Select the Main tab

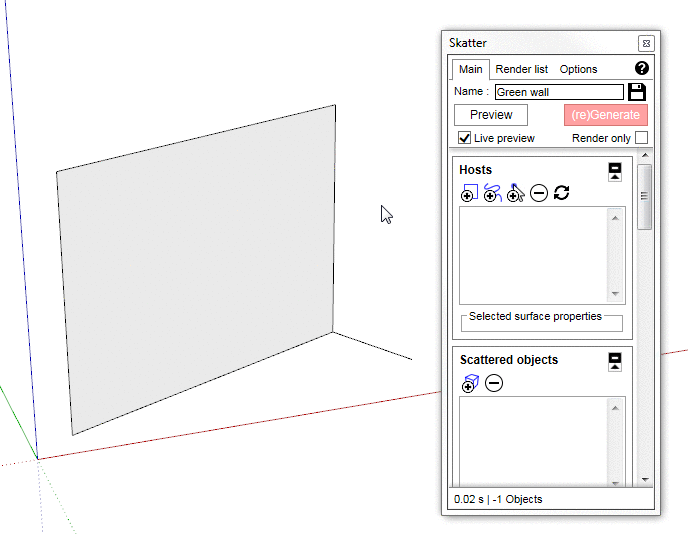(x=470, y=69)
